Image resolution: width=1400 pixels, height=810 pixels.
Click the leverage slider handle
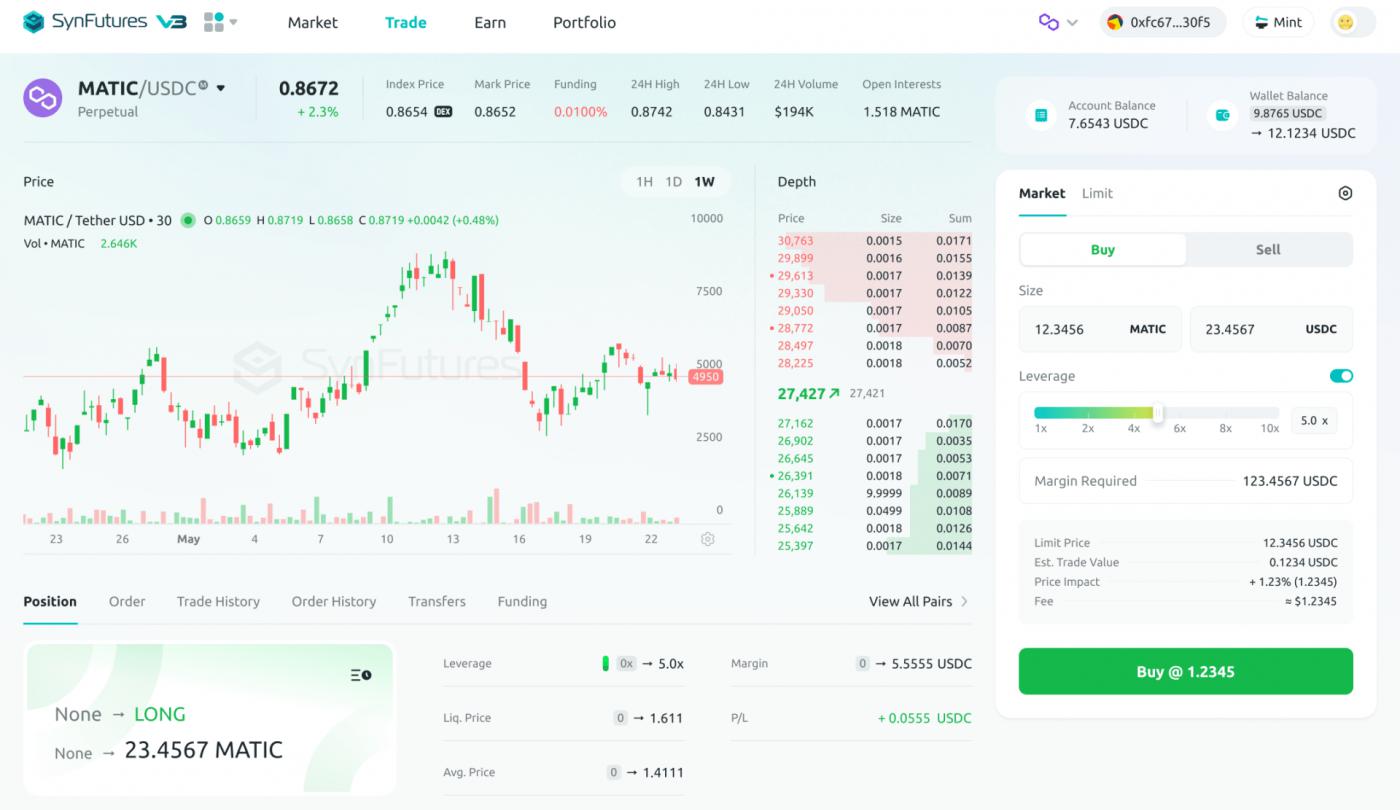click(1158, 413)
